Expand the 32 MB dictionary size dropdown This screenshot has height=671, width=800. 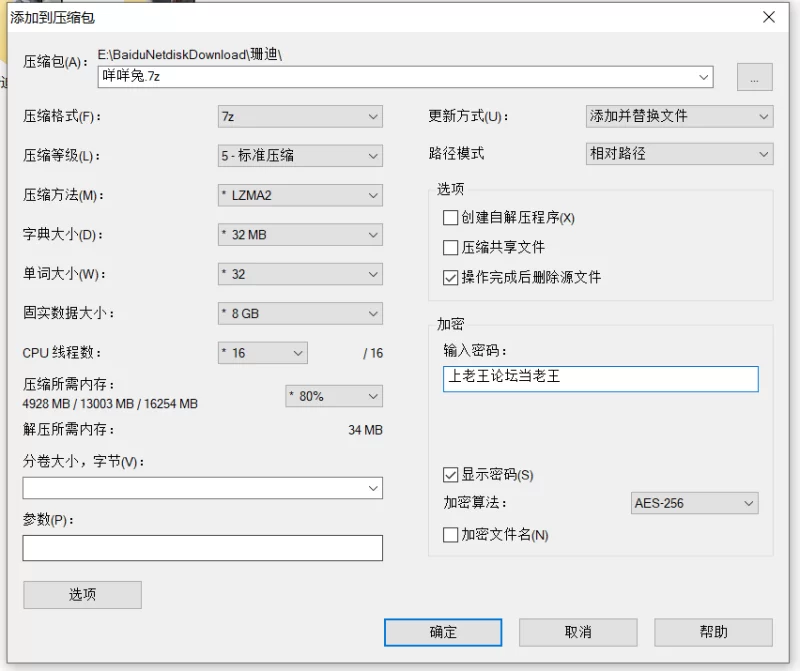click(300, 235)
